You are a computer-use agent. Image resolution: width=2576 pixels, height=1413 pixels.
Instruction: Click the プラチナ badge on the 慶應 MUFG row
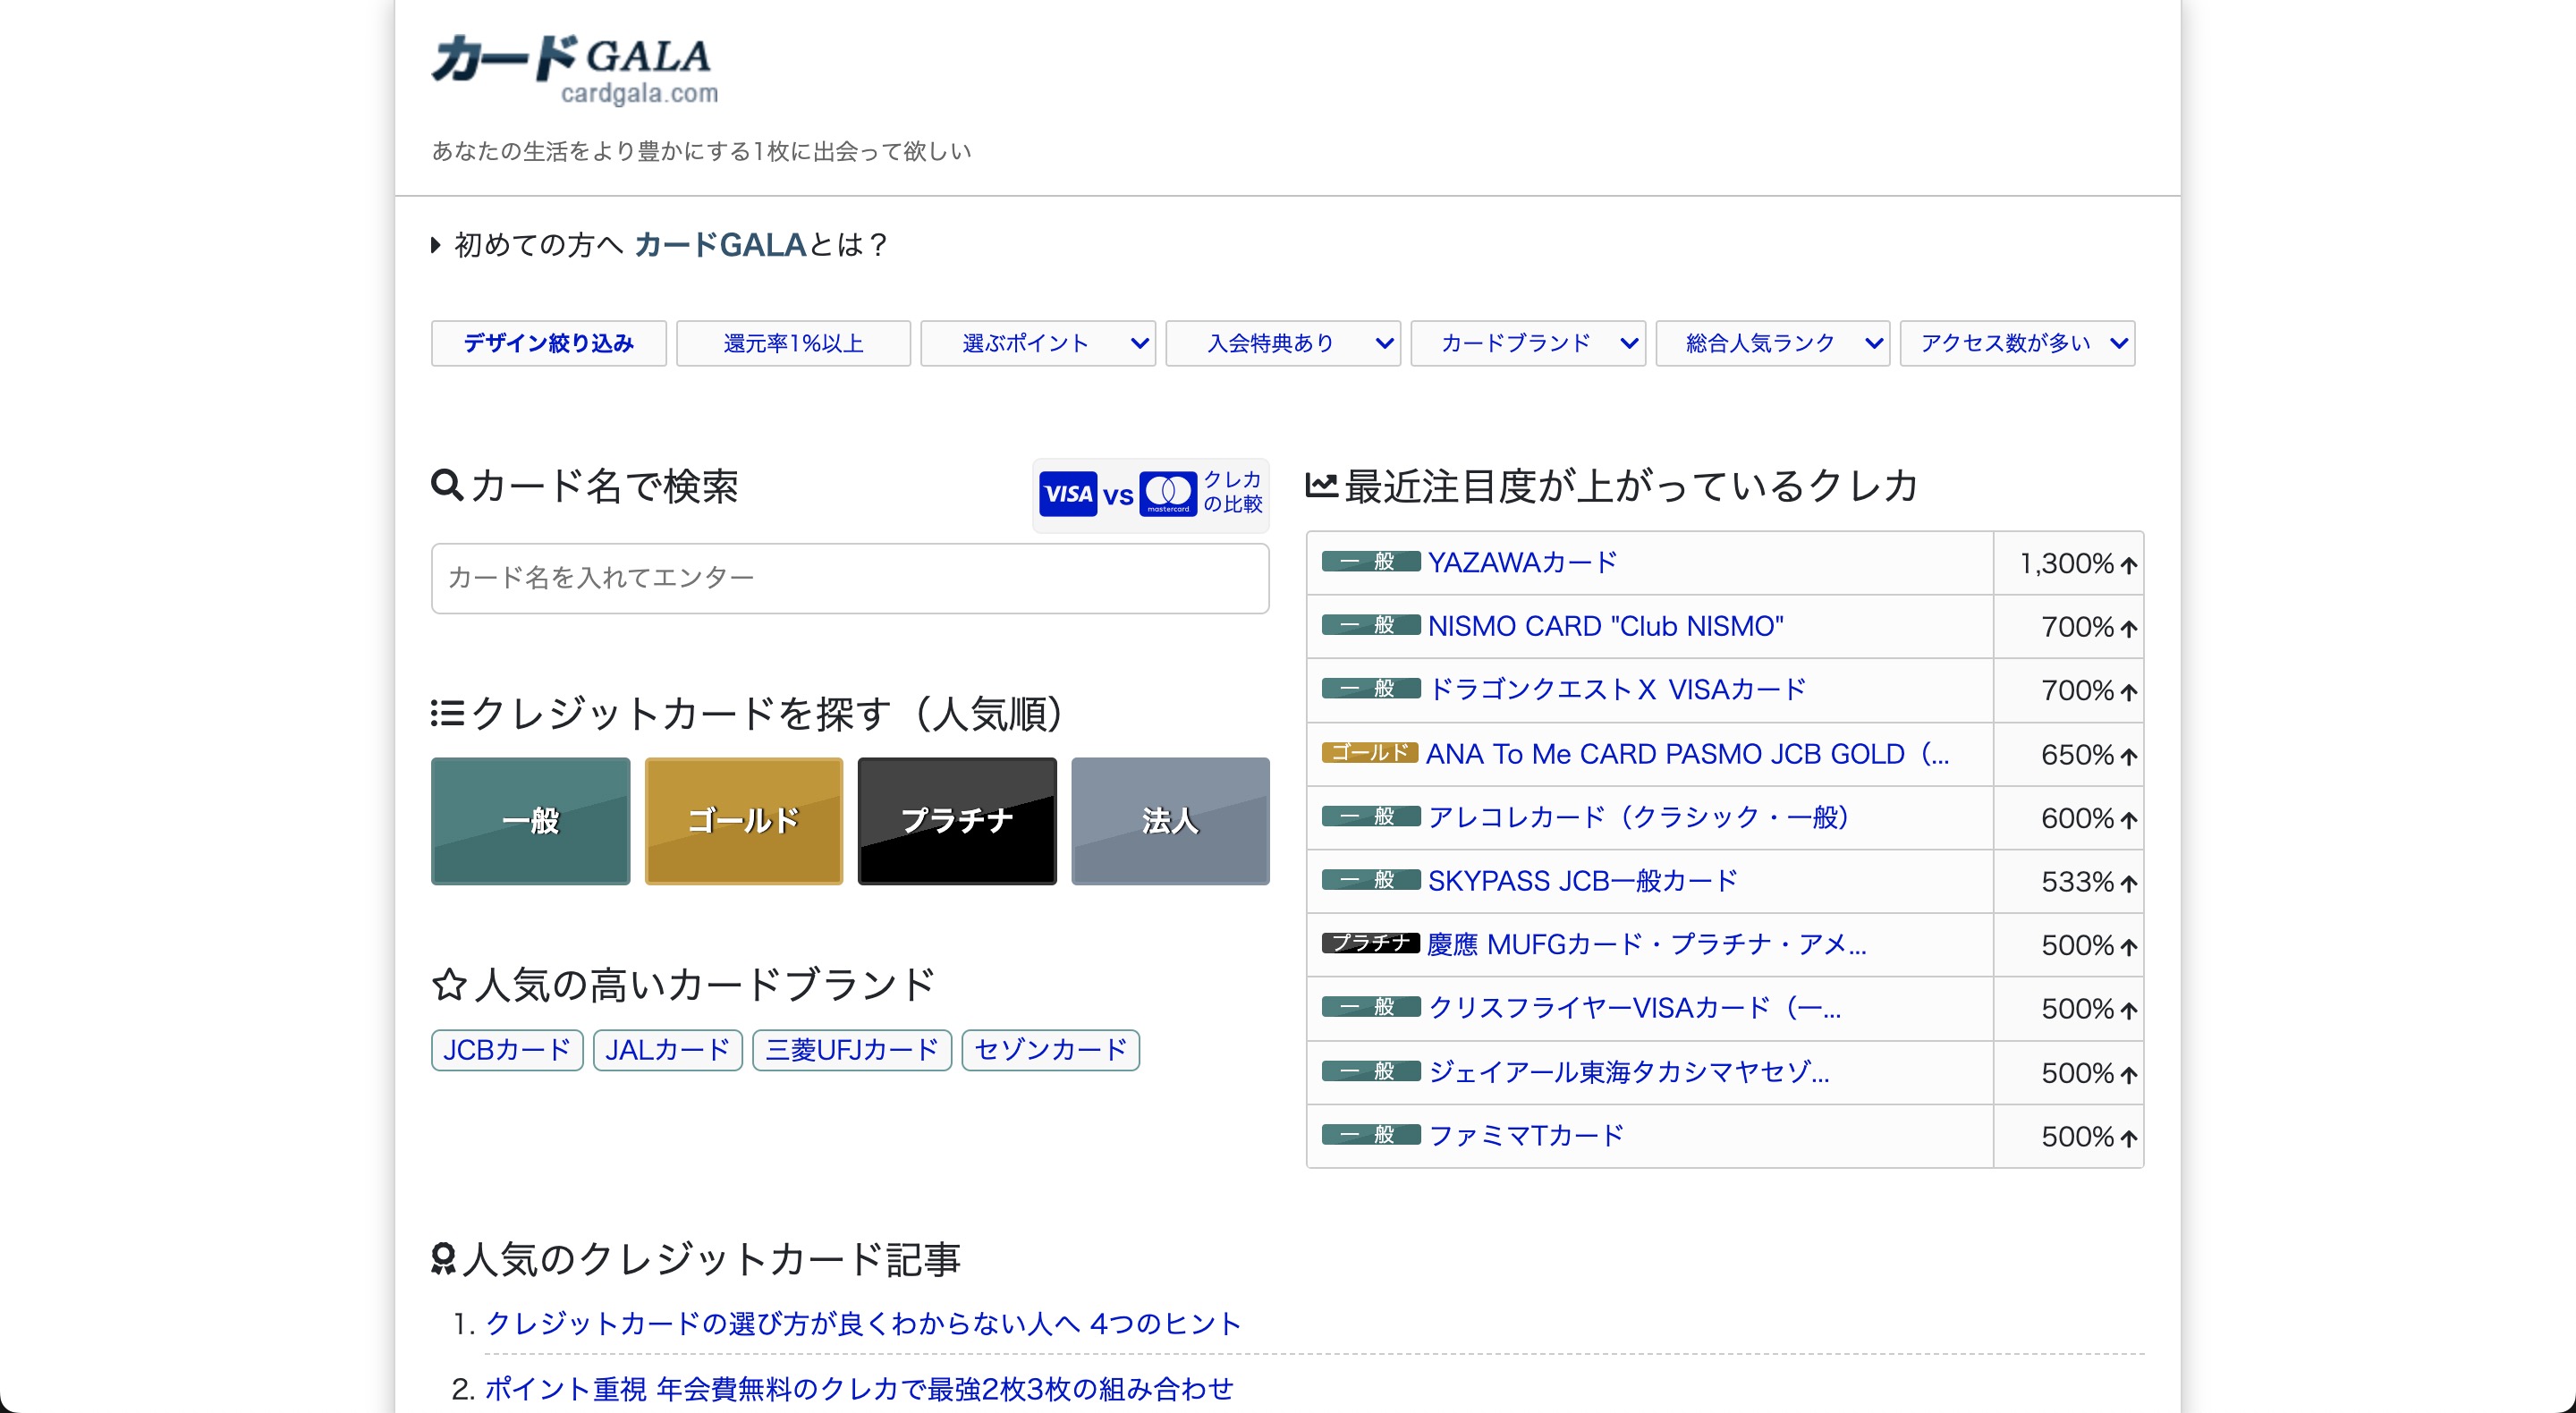(1371, 943)
